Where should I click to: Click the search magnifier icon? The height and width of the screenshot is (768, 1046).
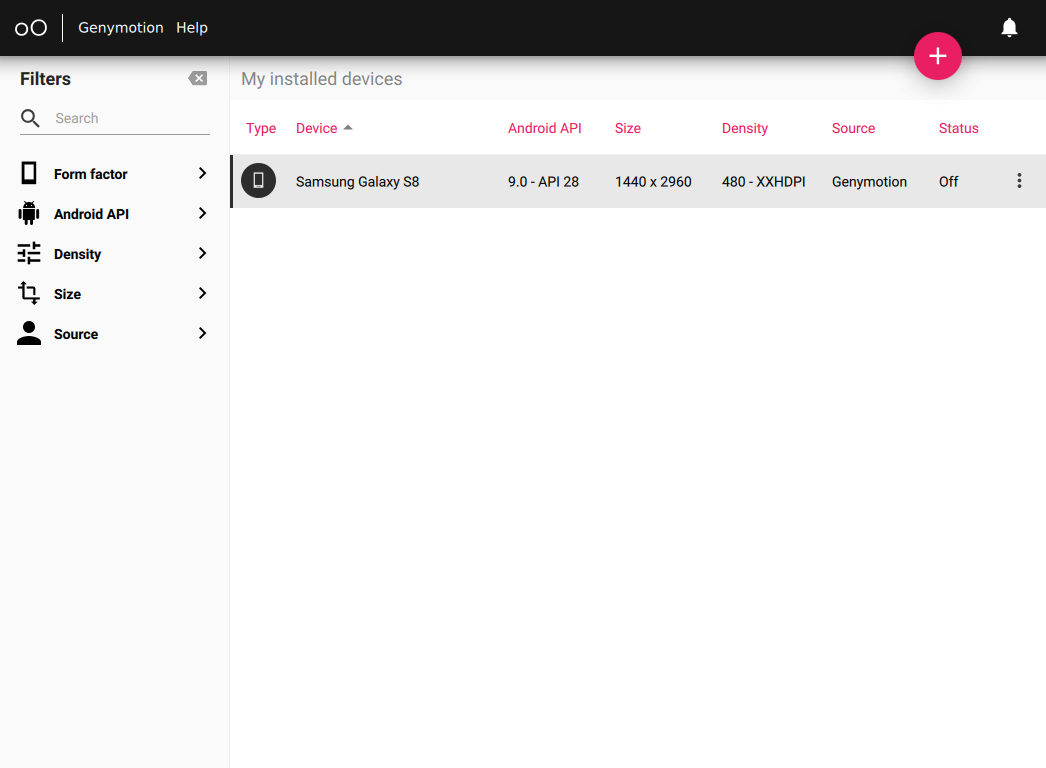tap(30, 118)
